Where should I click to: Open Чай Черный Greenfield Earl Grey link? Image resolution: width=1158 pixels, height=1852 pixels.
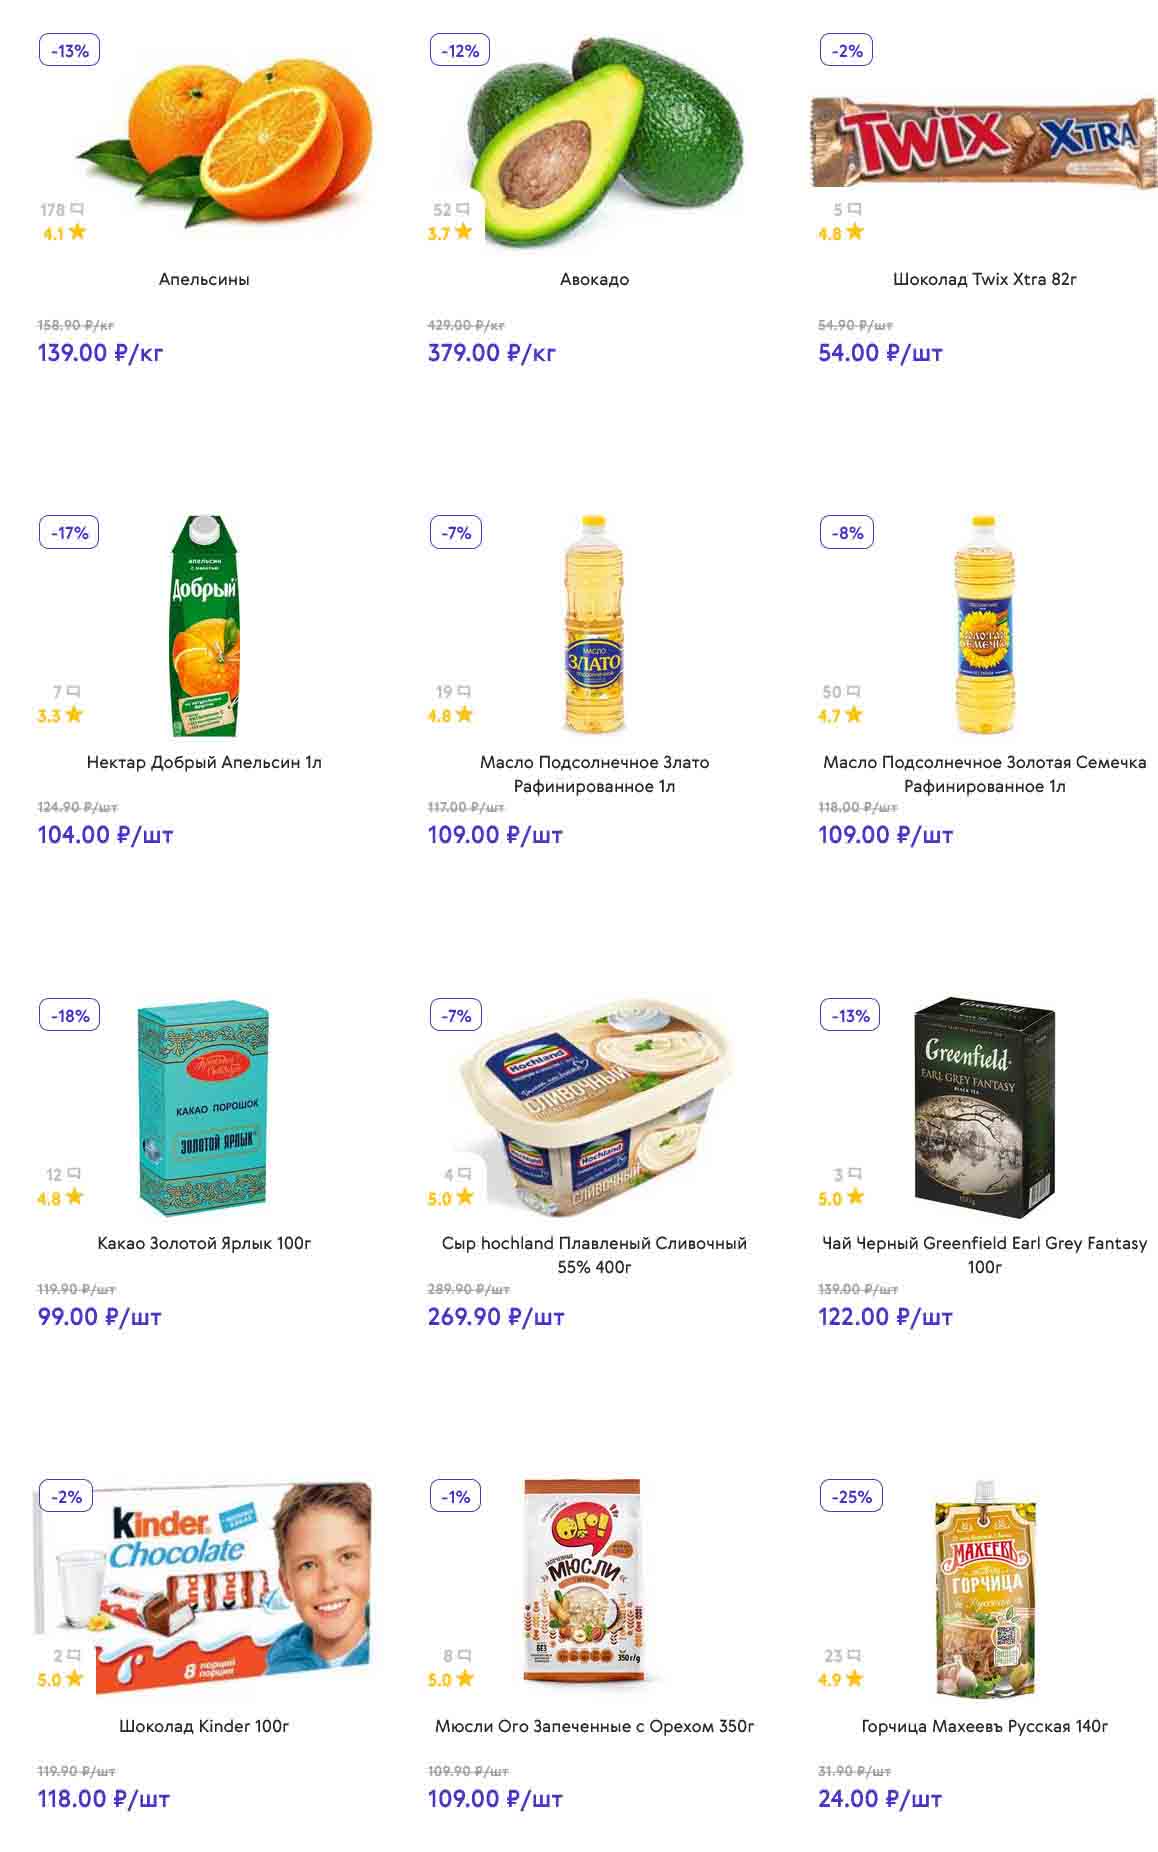(984, 1254)
